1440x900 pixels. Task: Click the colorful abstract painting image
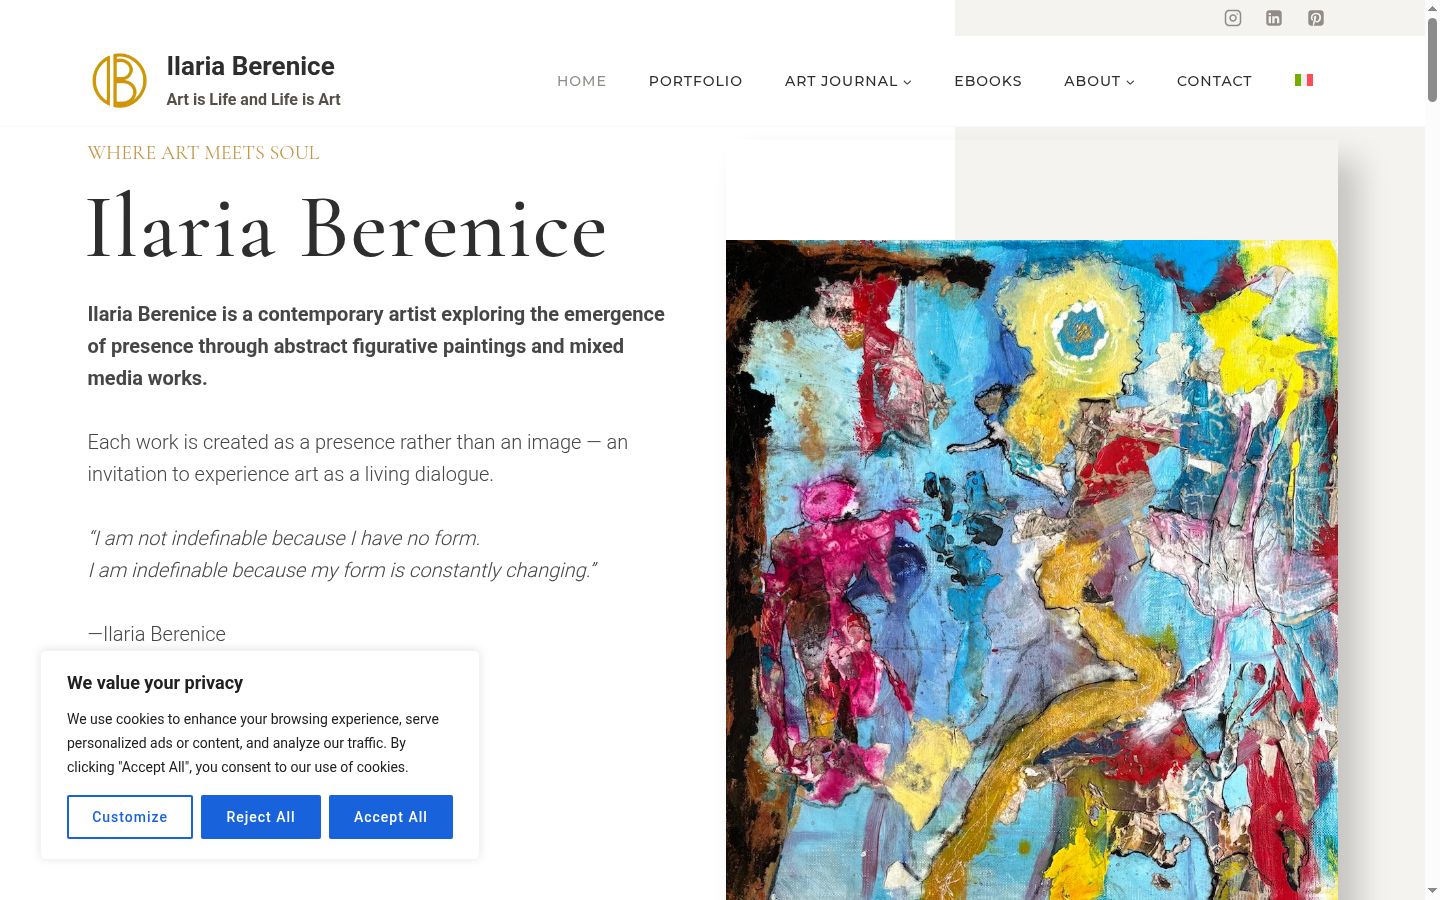[x=1031, y=570]
